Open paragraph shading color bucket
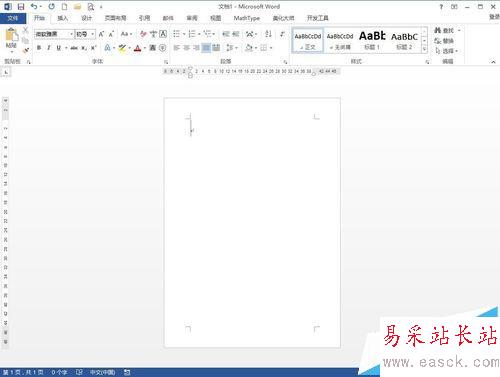 pos(249,48)
